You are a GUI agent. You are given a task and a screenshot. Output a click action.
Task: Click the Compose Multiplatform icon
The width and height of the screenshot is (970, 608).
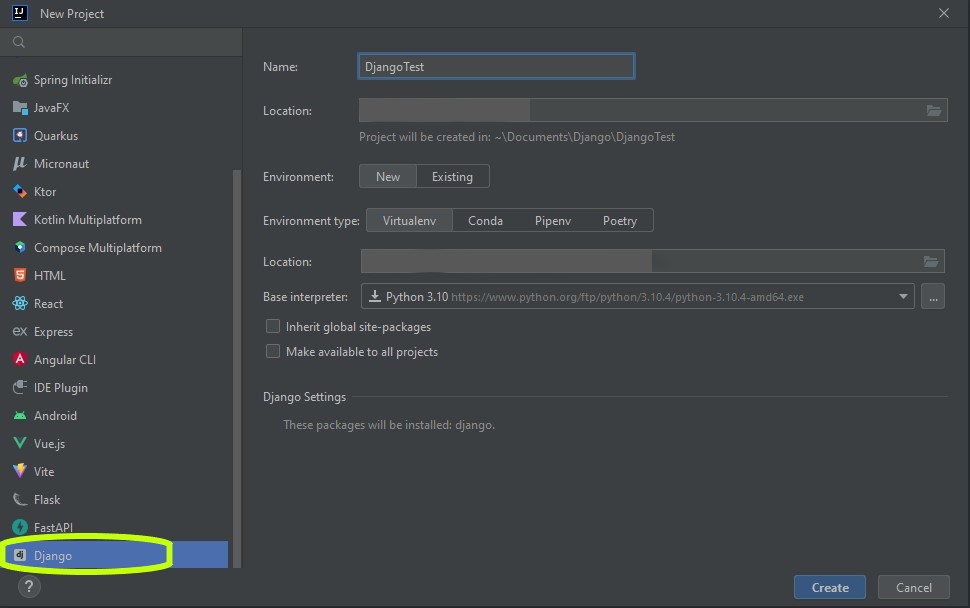[20, 247]
